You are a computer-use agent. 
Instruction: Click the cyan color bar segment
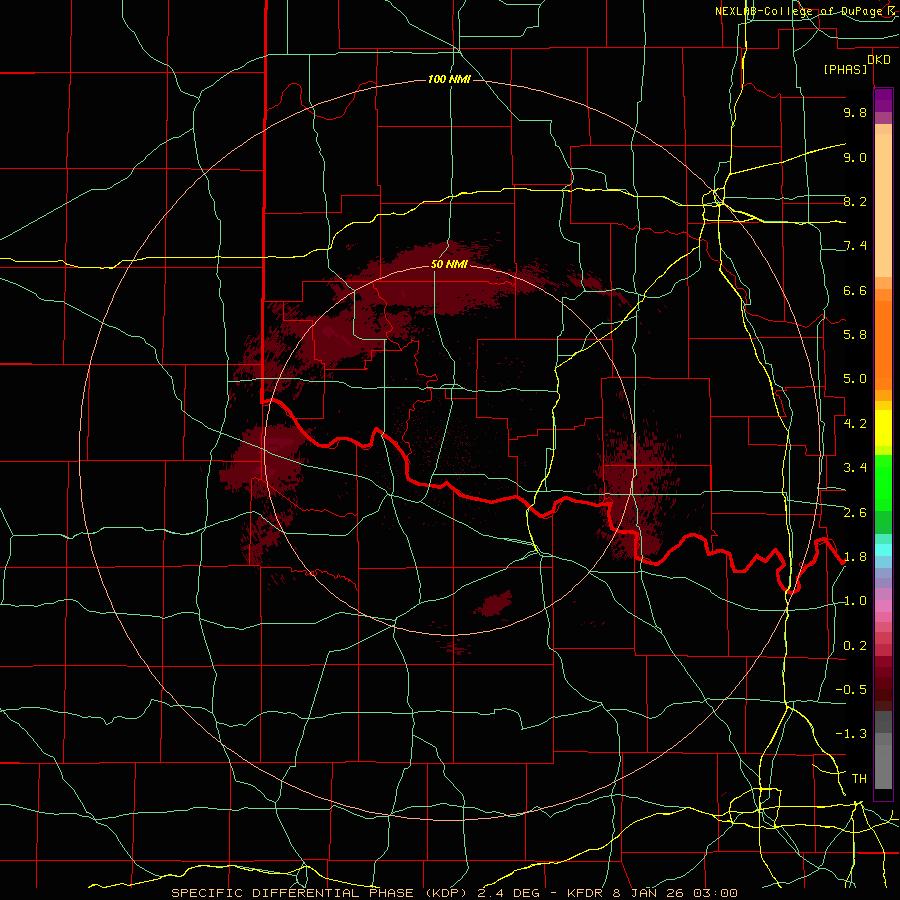point(883,550)
